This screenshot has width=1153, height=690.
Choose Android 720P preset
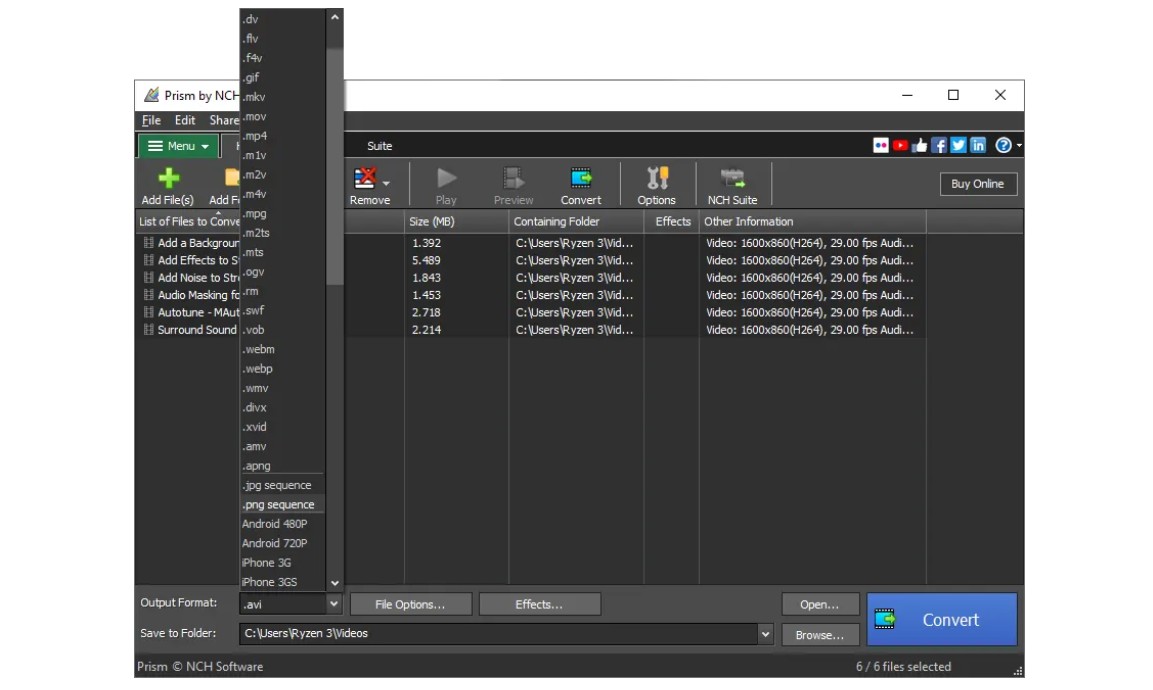click(282, 543)
